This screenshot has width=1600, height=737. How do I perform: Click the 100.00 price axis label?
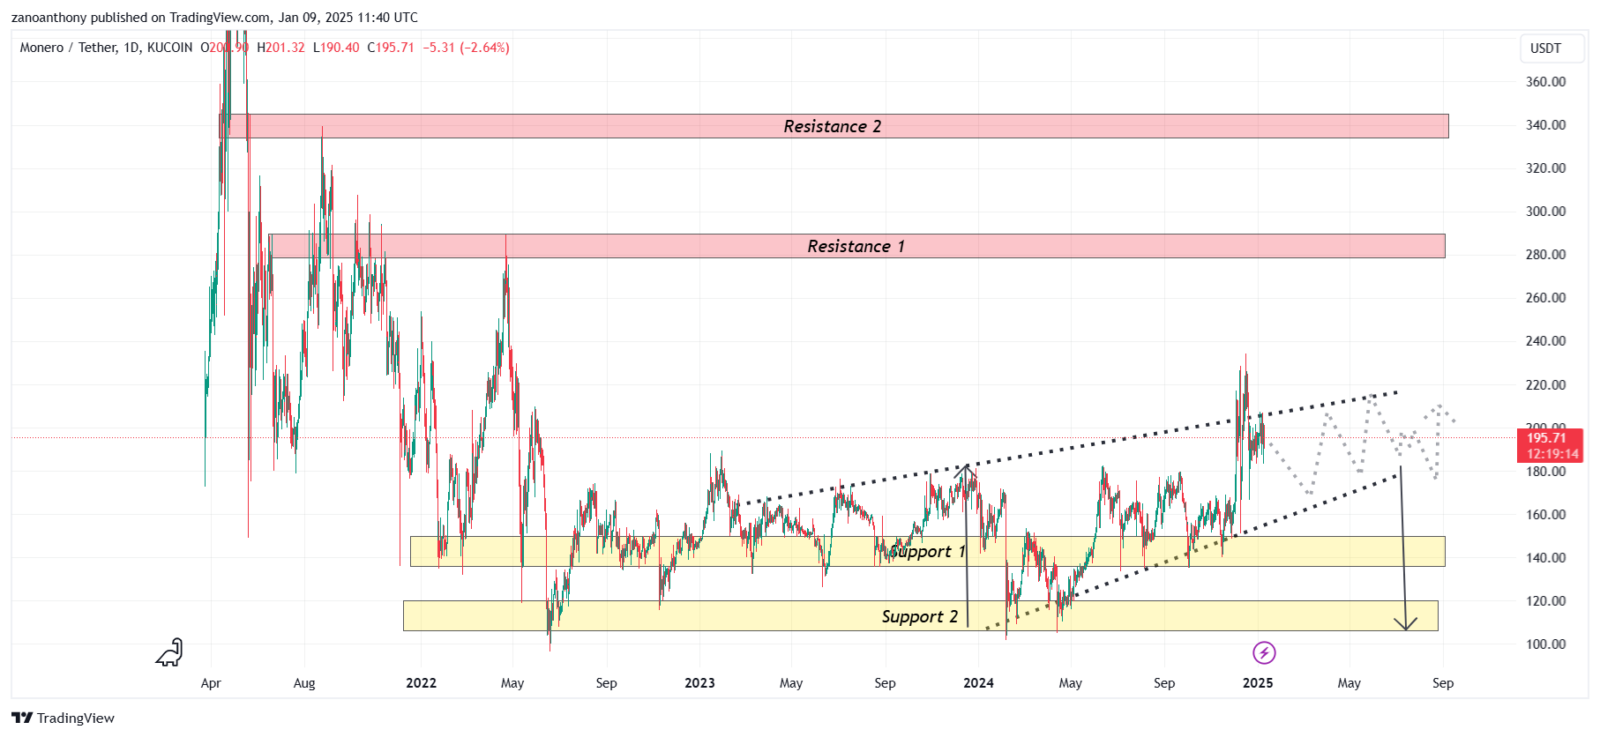(1546, 644)
